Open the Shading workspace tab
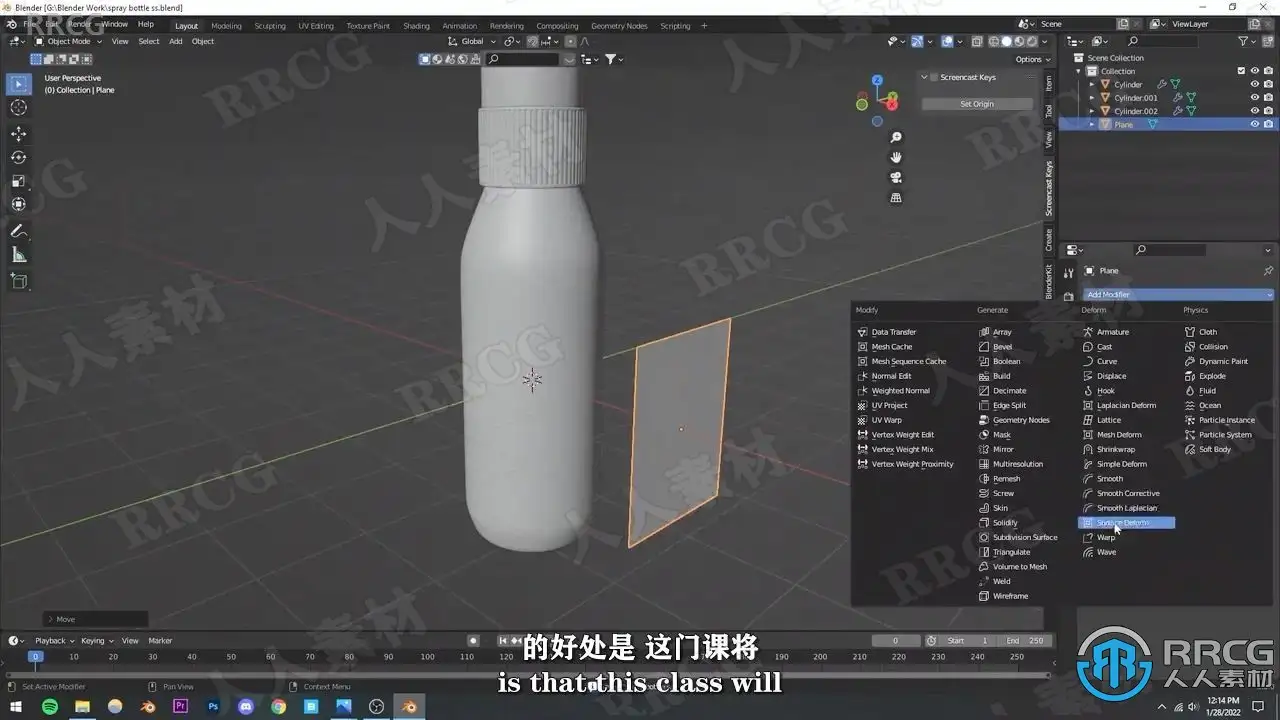 pos(416,25)
